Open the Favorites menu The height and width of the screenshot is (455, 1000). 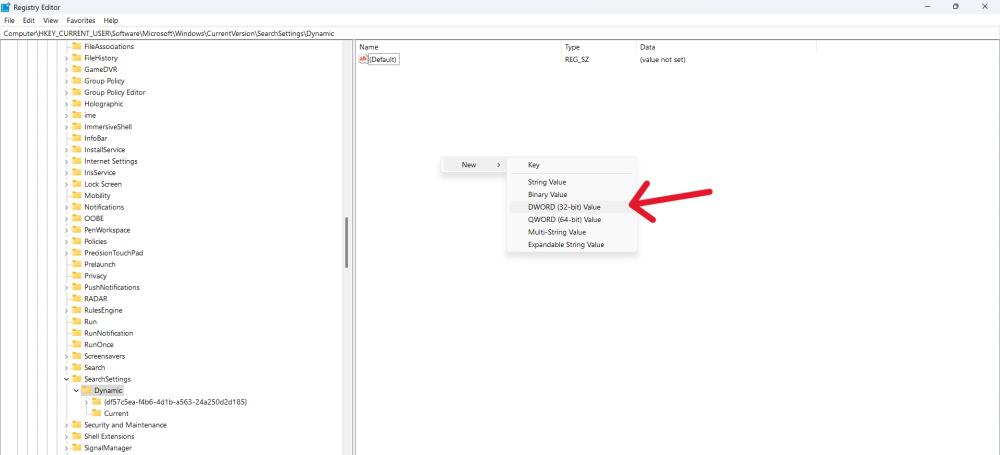pos(81,20)
